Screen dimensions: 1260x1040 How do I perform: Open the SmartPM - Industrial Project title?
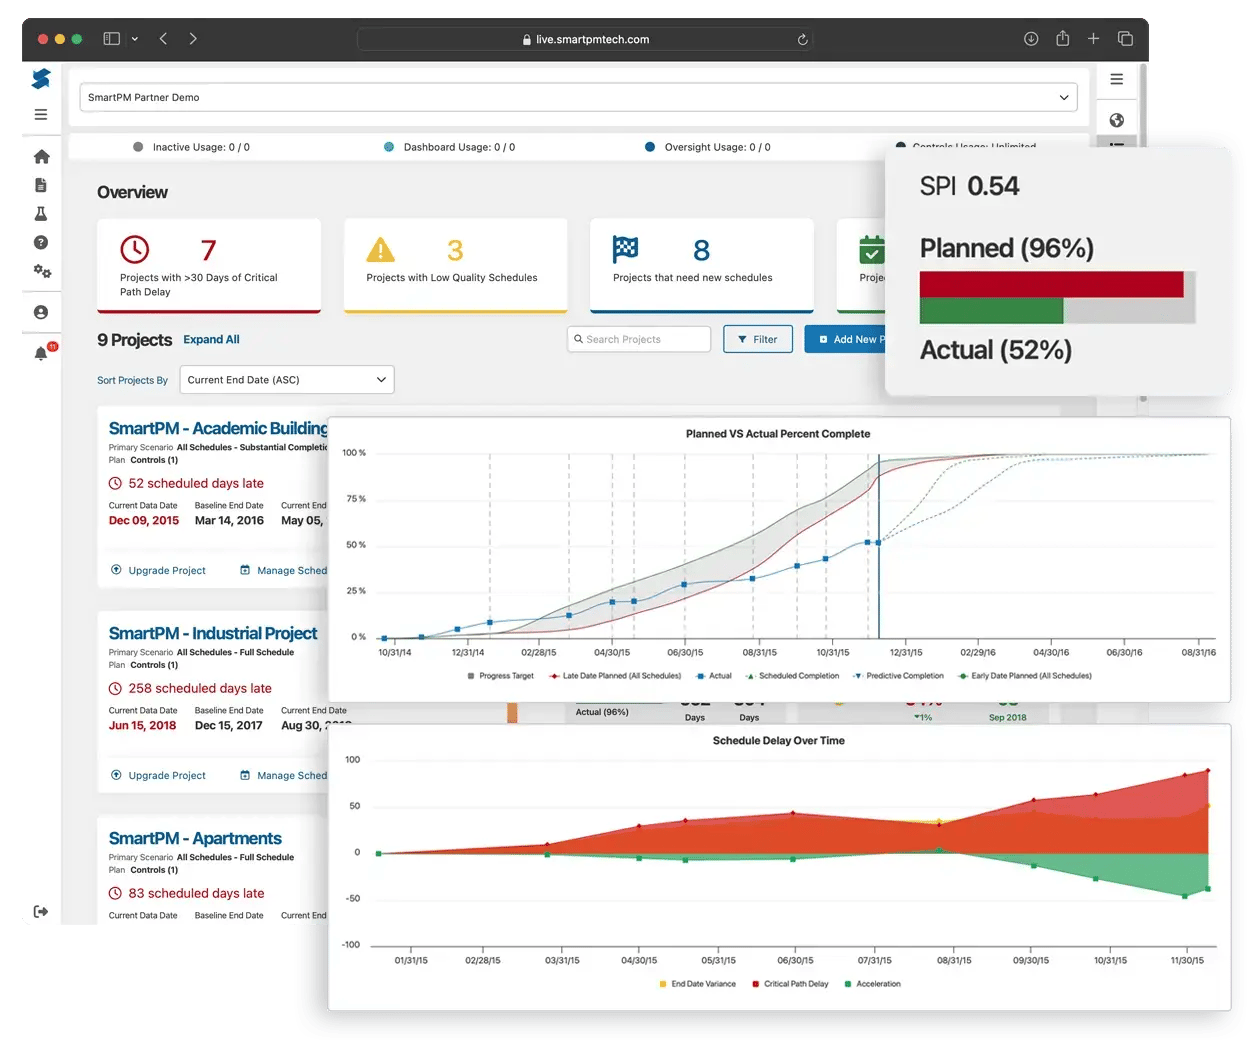pyautogui.click(x=213, y=633)
